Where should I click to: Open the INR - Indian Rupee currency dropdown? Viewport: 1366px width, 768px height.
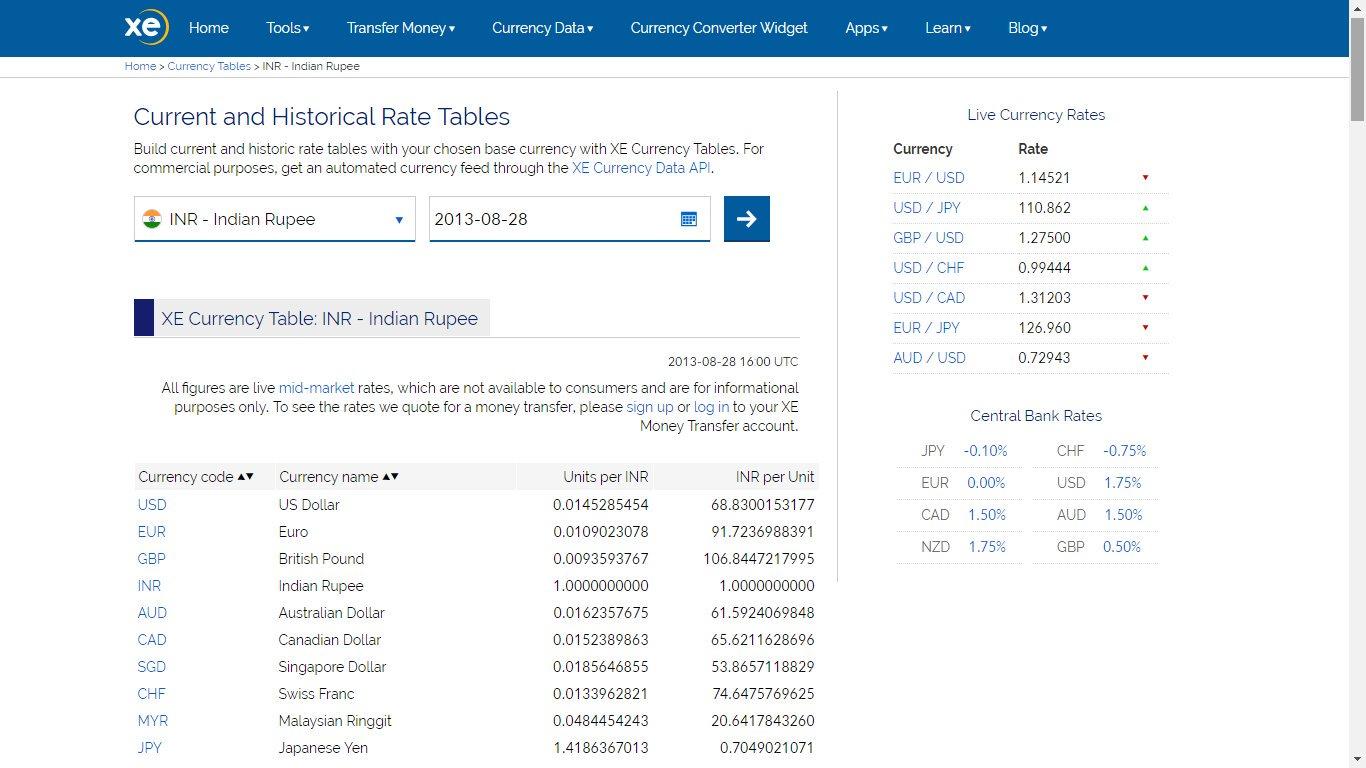pos(275,219)
